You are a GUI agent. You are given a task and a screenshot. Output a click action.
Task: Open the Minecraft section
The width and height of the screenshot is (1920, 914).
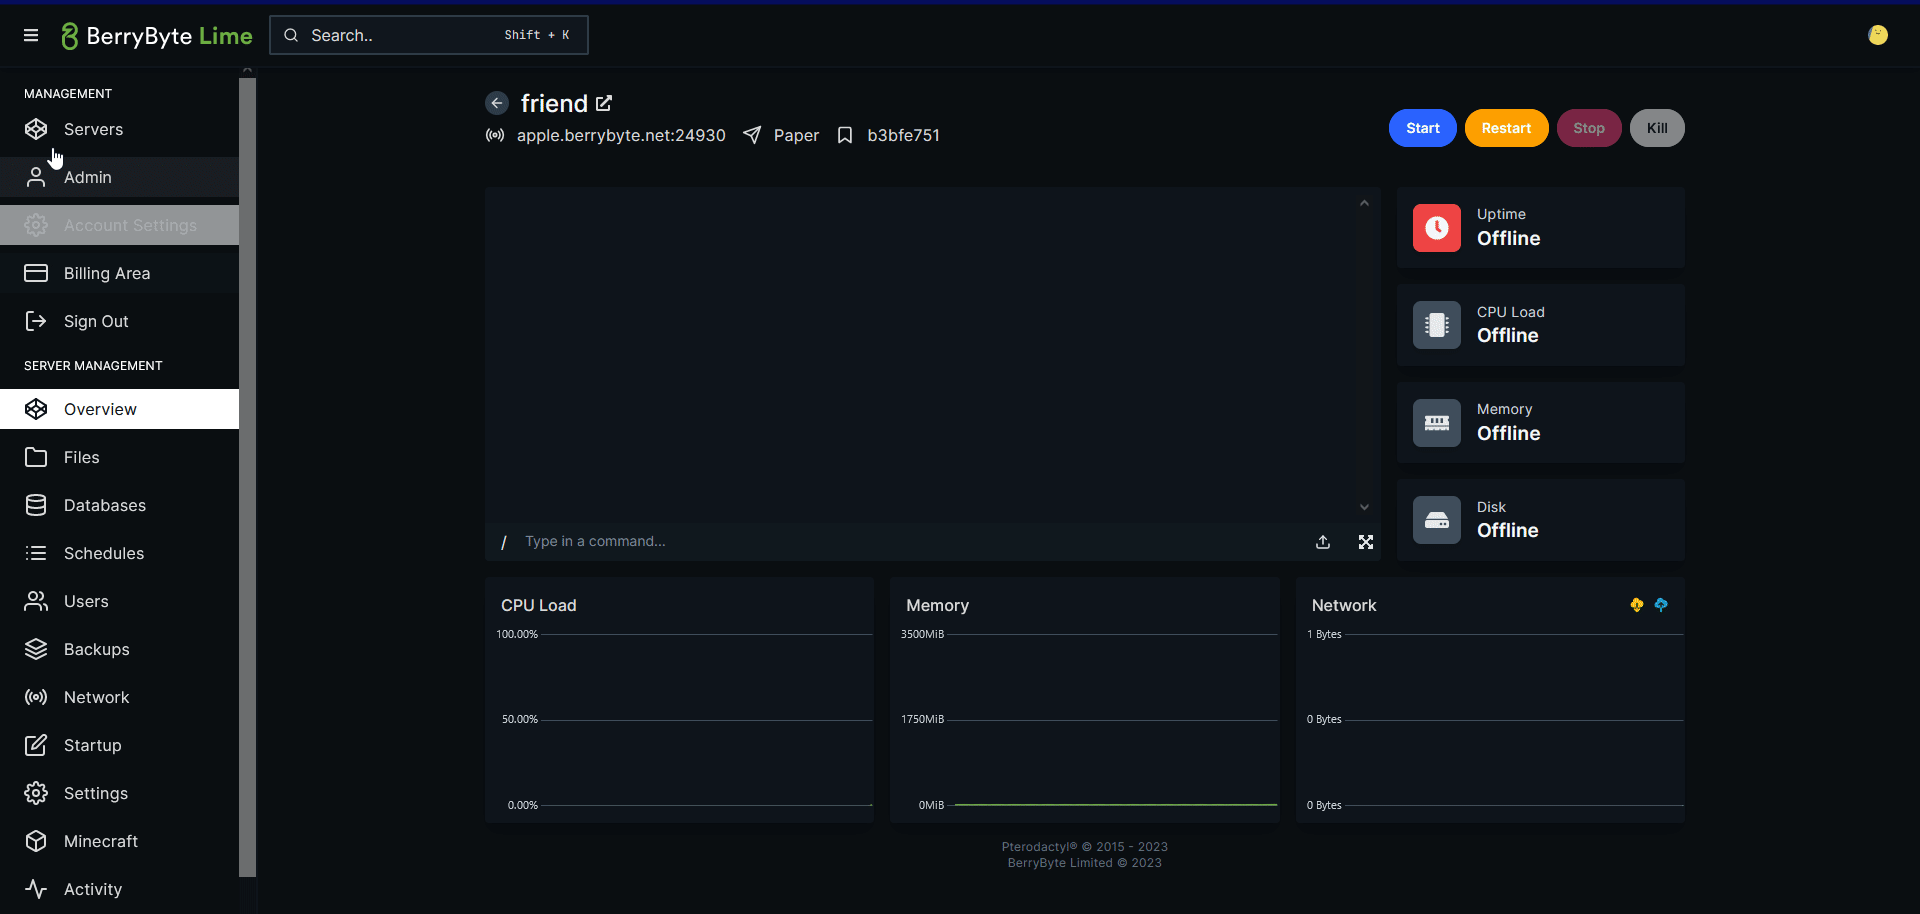tap(120, 841)
